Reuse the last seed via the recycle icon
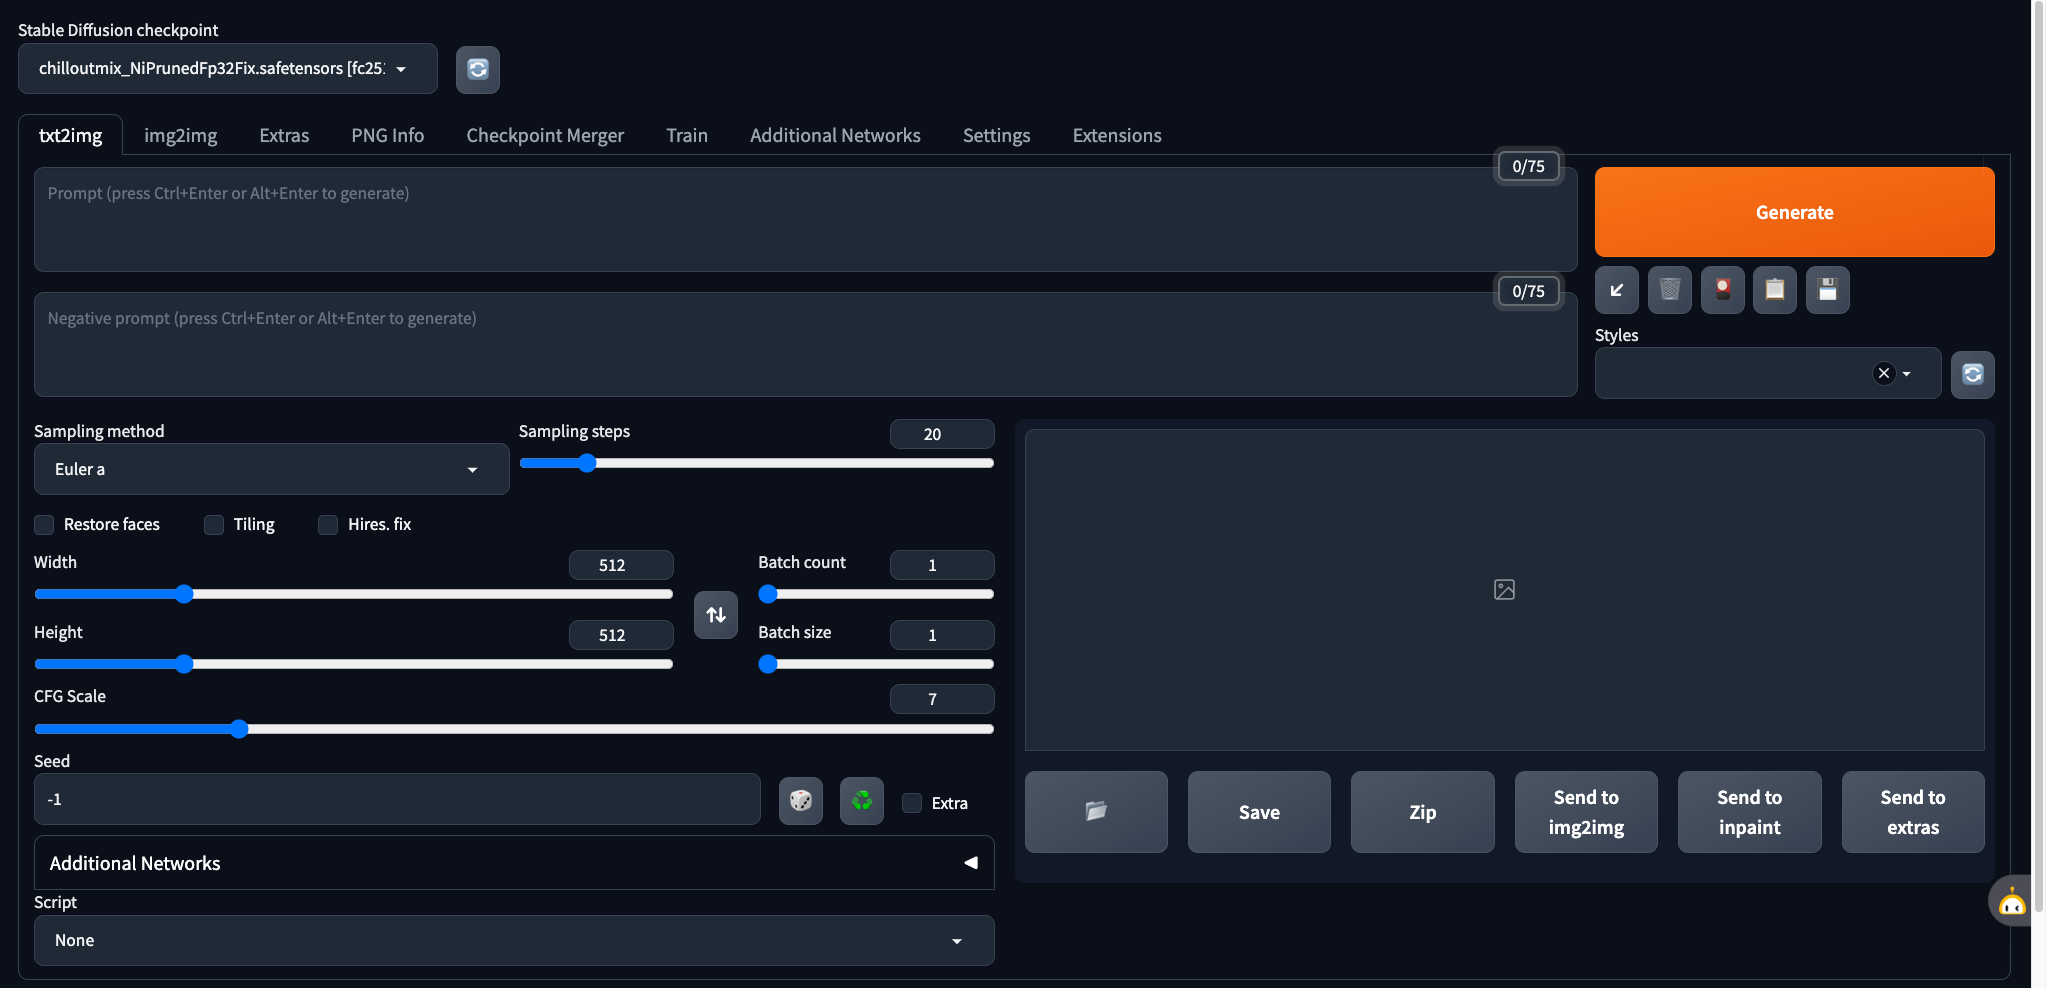The image size is (2046, 988). 862,800
